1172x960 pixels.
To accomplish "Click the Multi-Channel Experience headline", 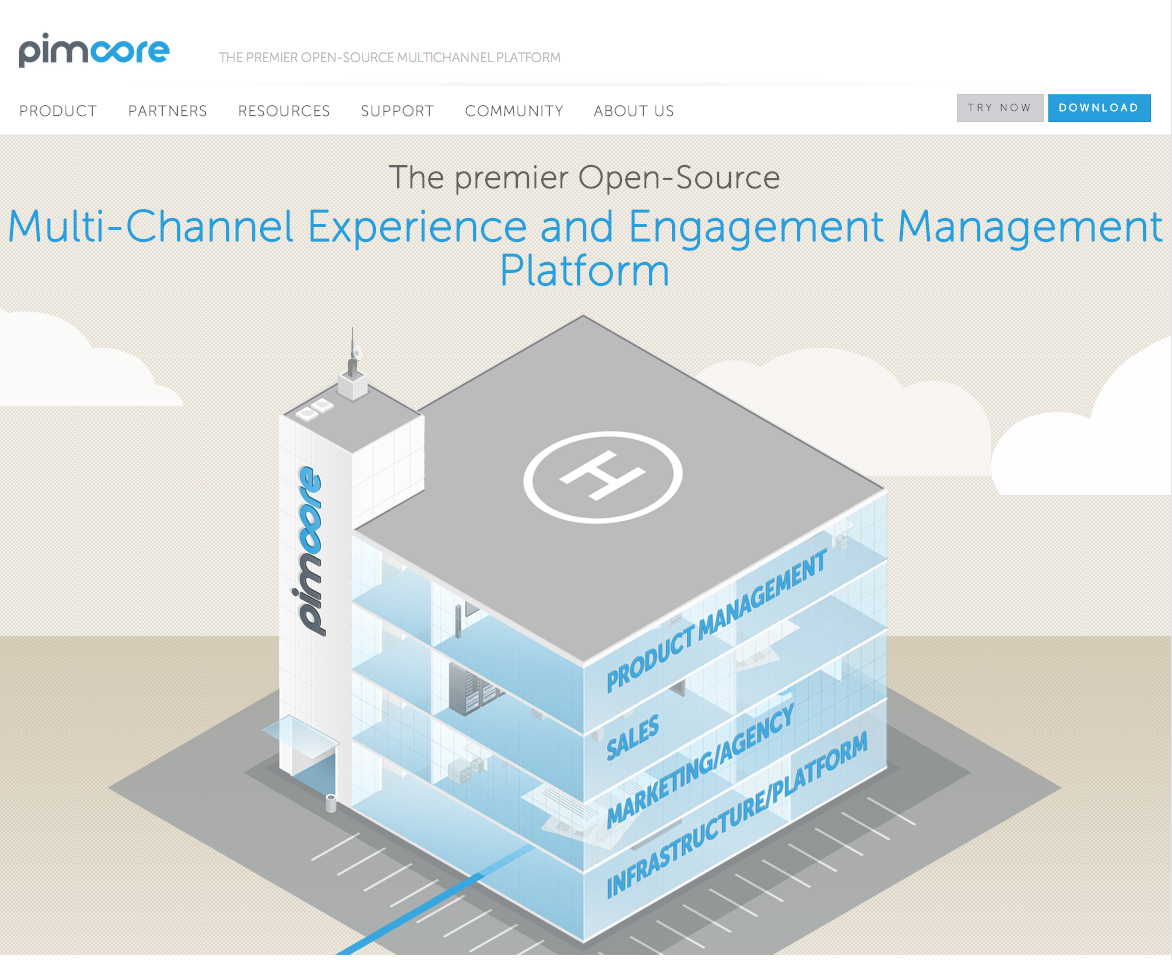I will click(x=585, y=247).
